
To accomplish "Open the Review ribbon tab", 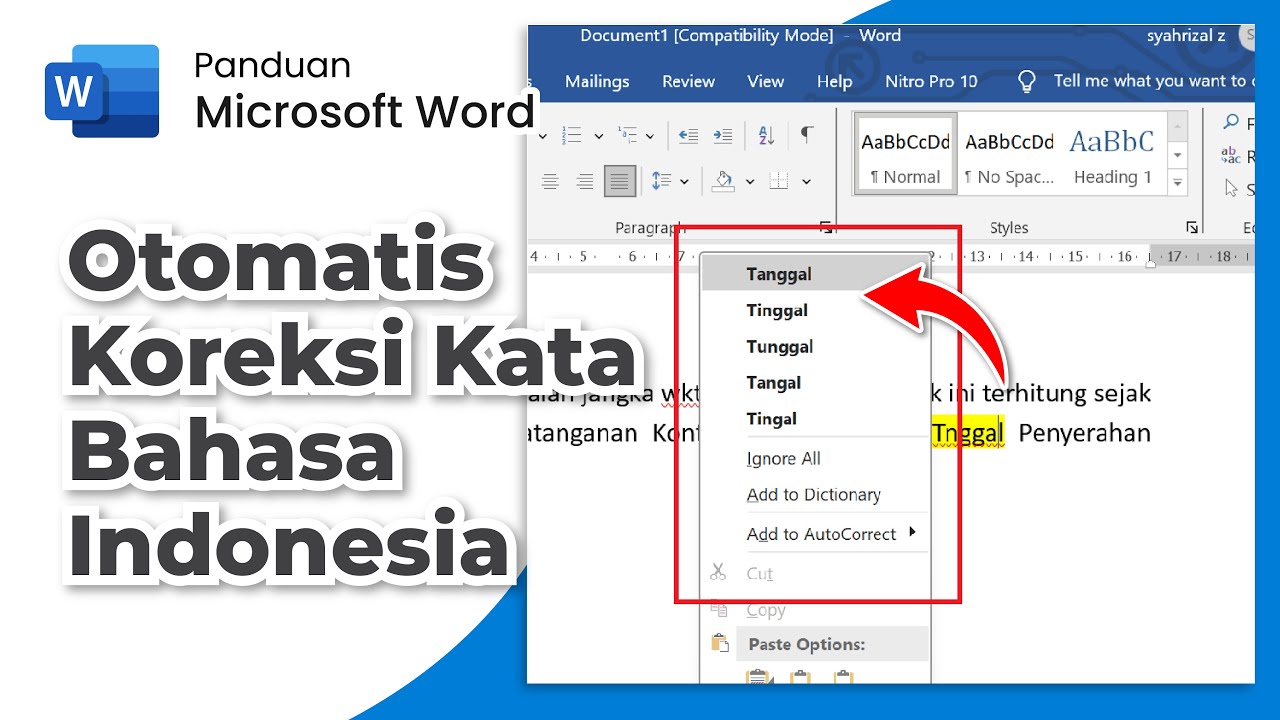I will pos(689,81).
